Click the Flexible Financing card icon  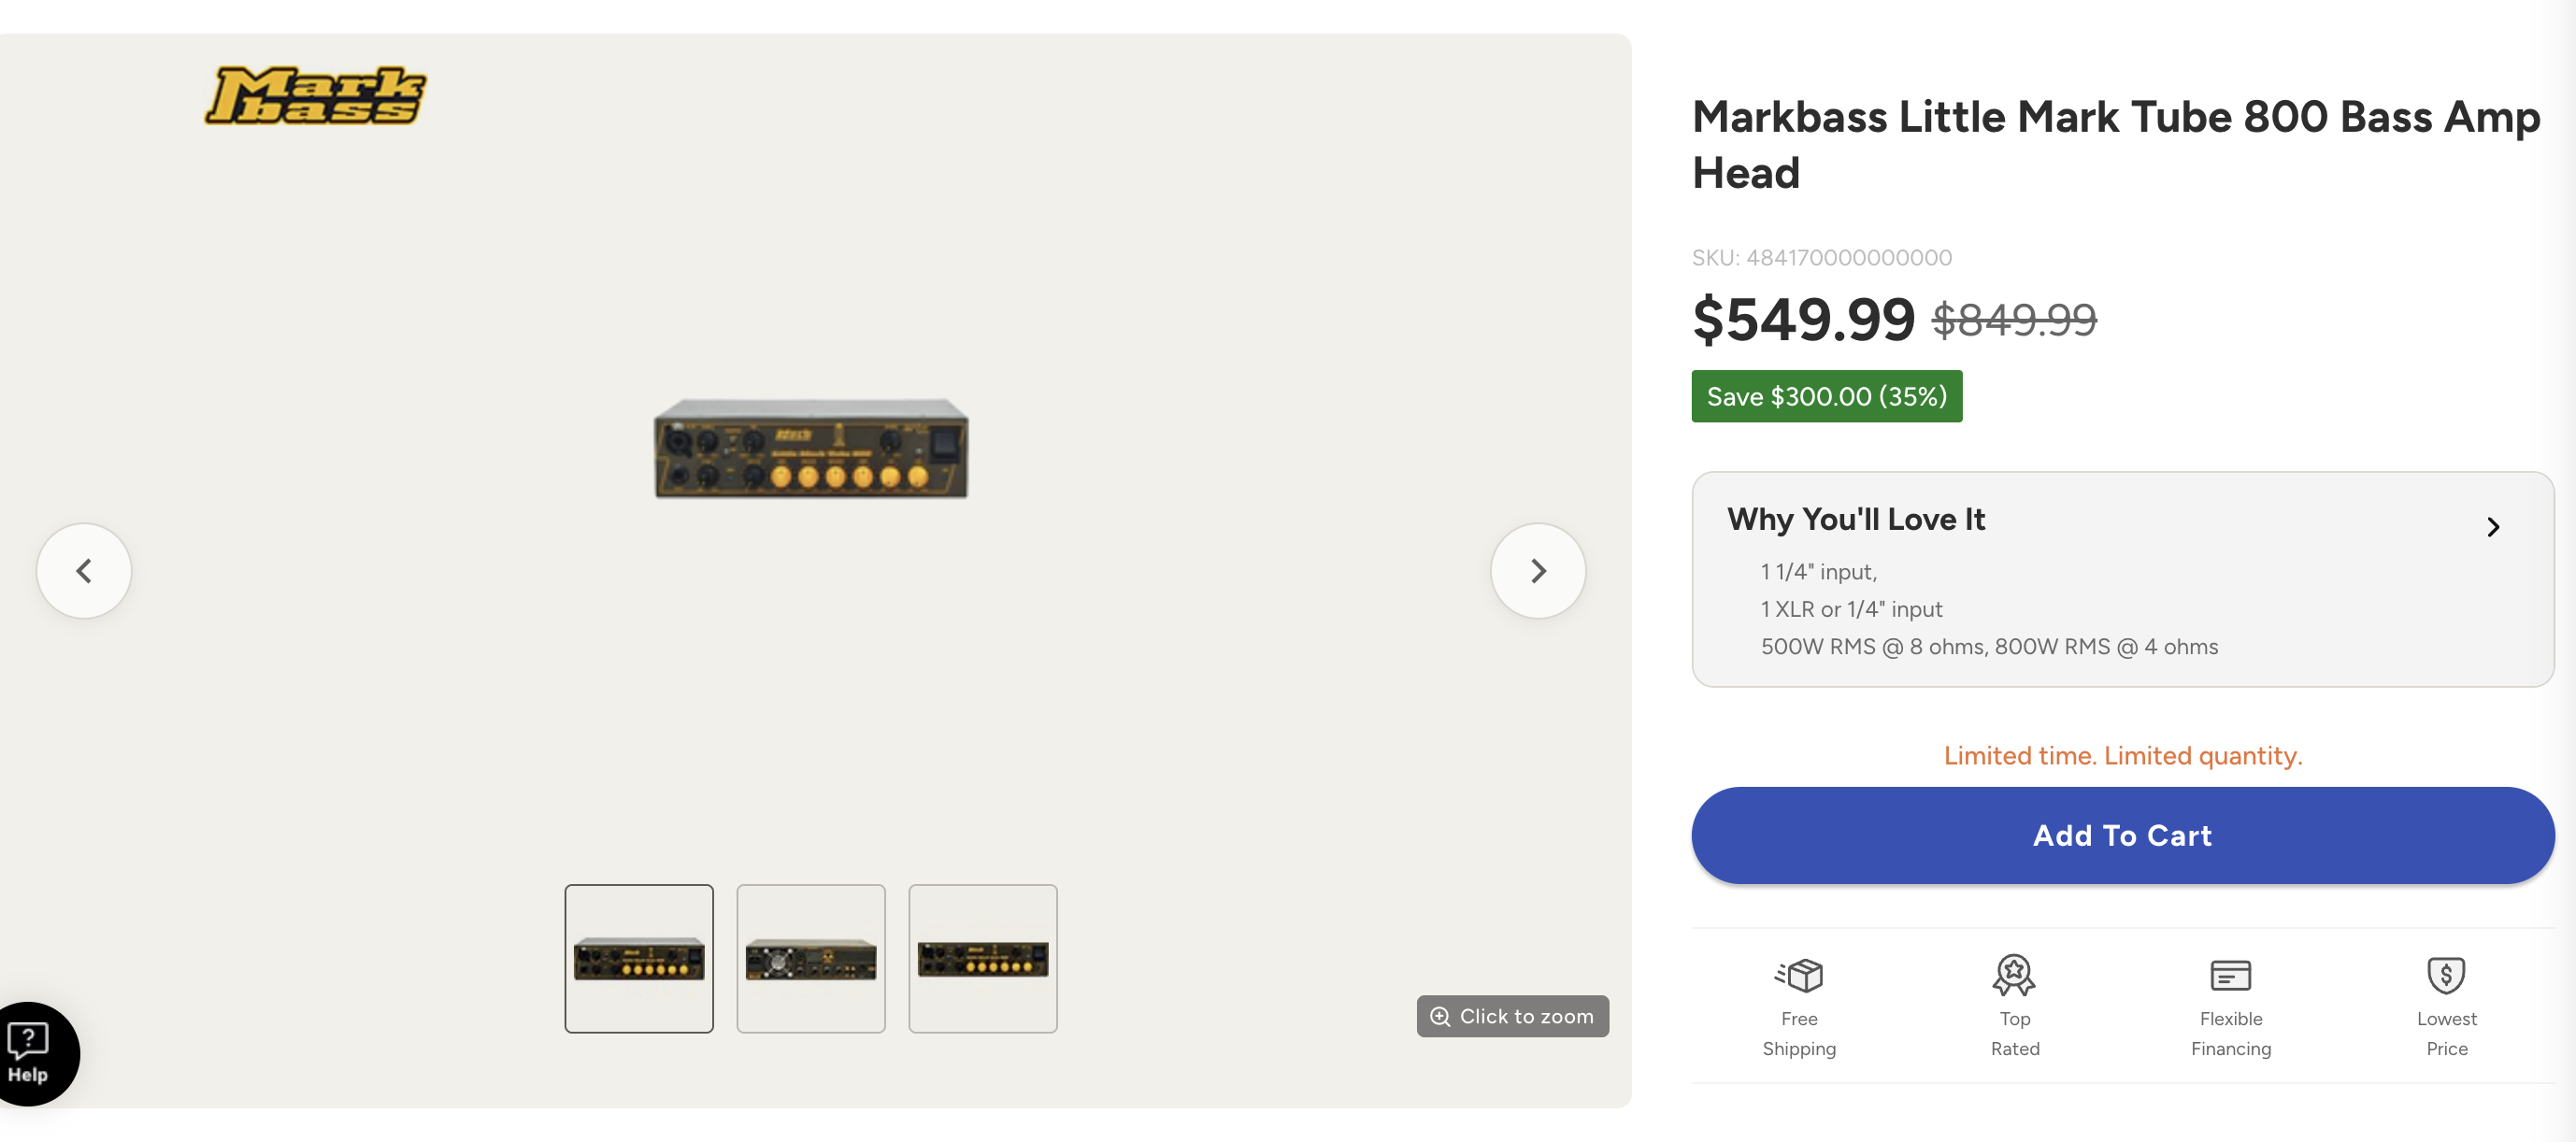coord(2230,975)
